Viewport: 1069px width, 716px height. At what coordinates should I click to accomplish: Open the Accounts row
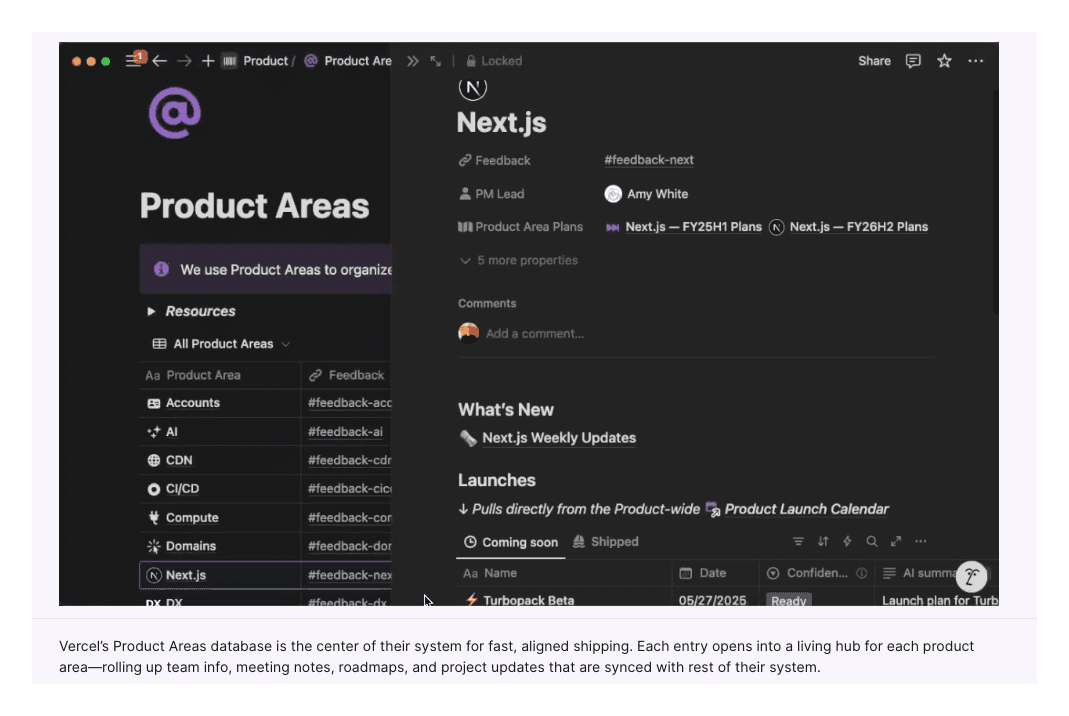(192, 403)
